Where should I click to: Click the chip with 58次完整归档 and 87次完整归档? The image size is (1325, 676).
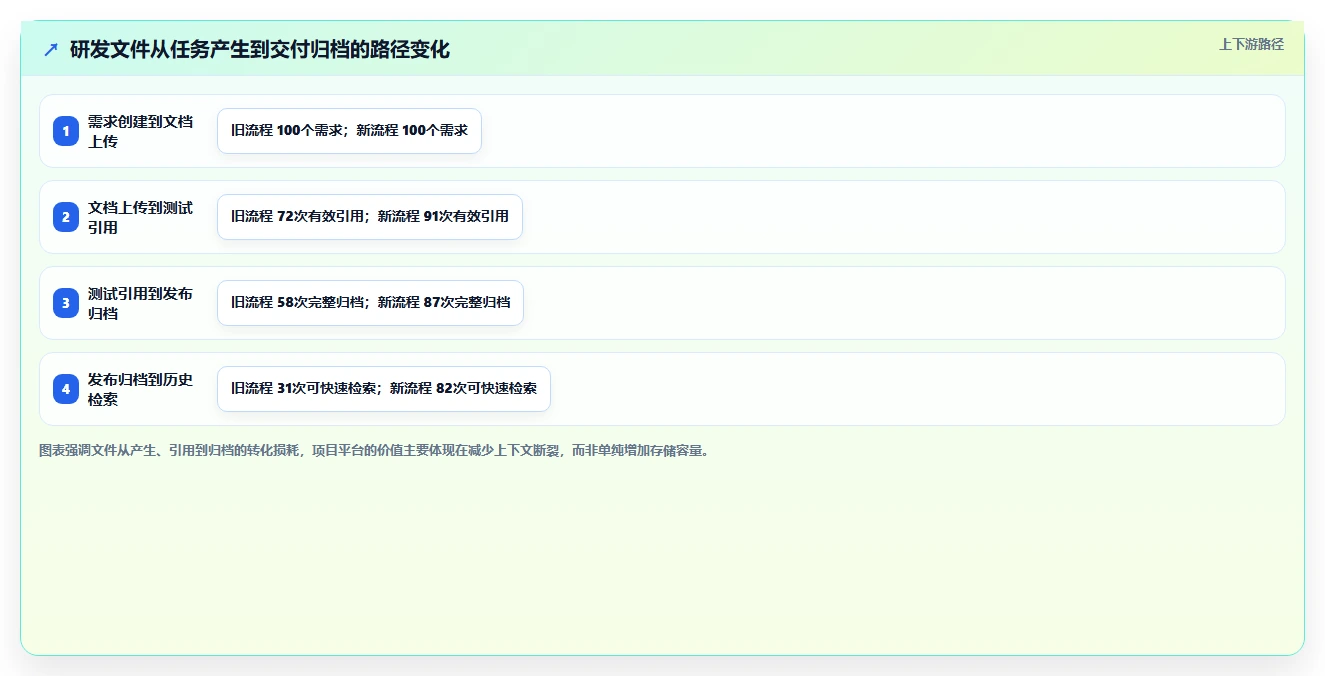[370, 303]
